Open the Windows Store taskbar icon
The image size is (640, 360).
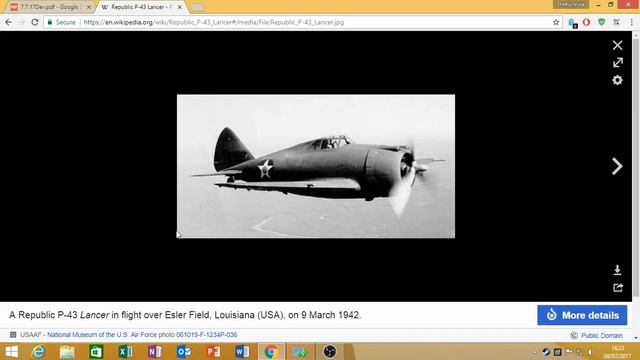pos(96,351)
